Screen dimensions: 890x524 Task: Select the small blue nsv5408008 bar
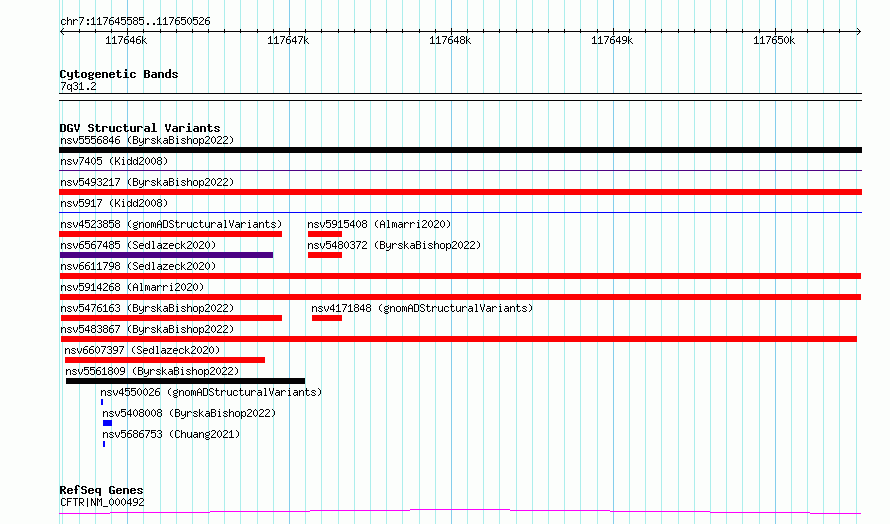coord(107,423)
